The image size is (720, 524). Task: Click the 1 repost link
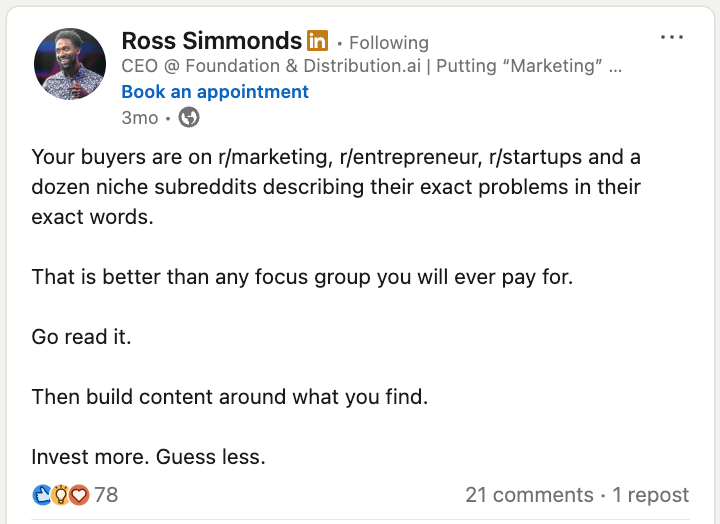651,495
